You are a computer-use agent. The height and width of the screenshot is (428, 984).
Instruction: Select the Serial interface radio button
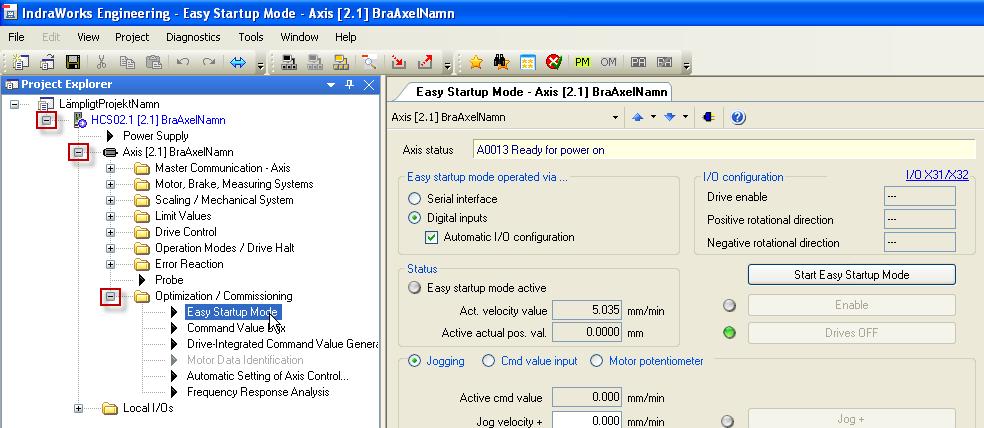[x=414, y=199]
